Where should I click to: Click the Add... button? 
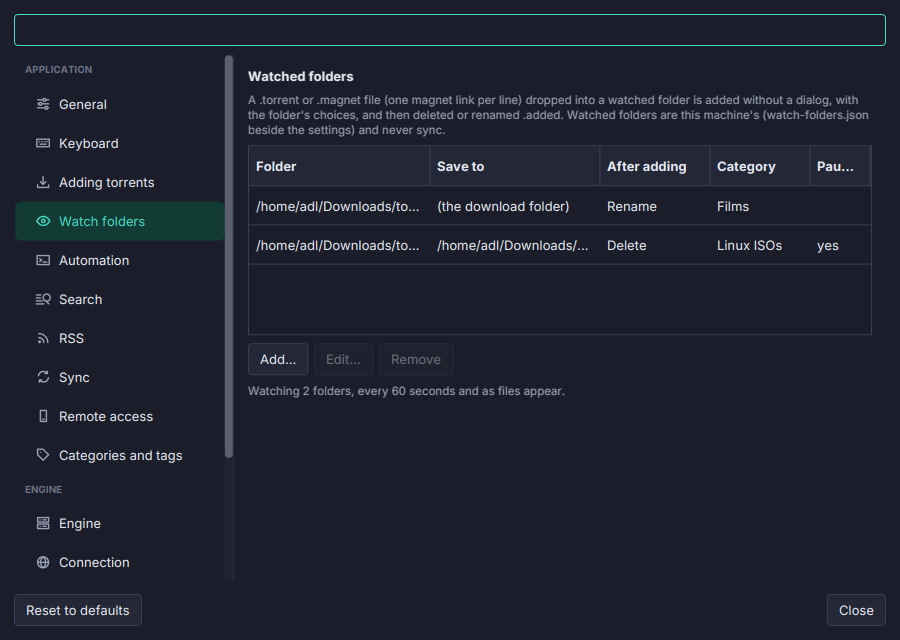pos(278,359)
